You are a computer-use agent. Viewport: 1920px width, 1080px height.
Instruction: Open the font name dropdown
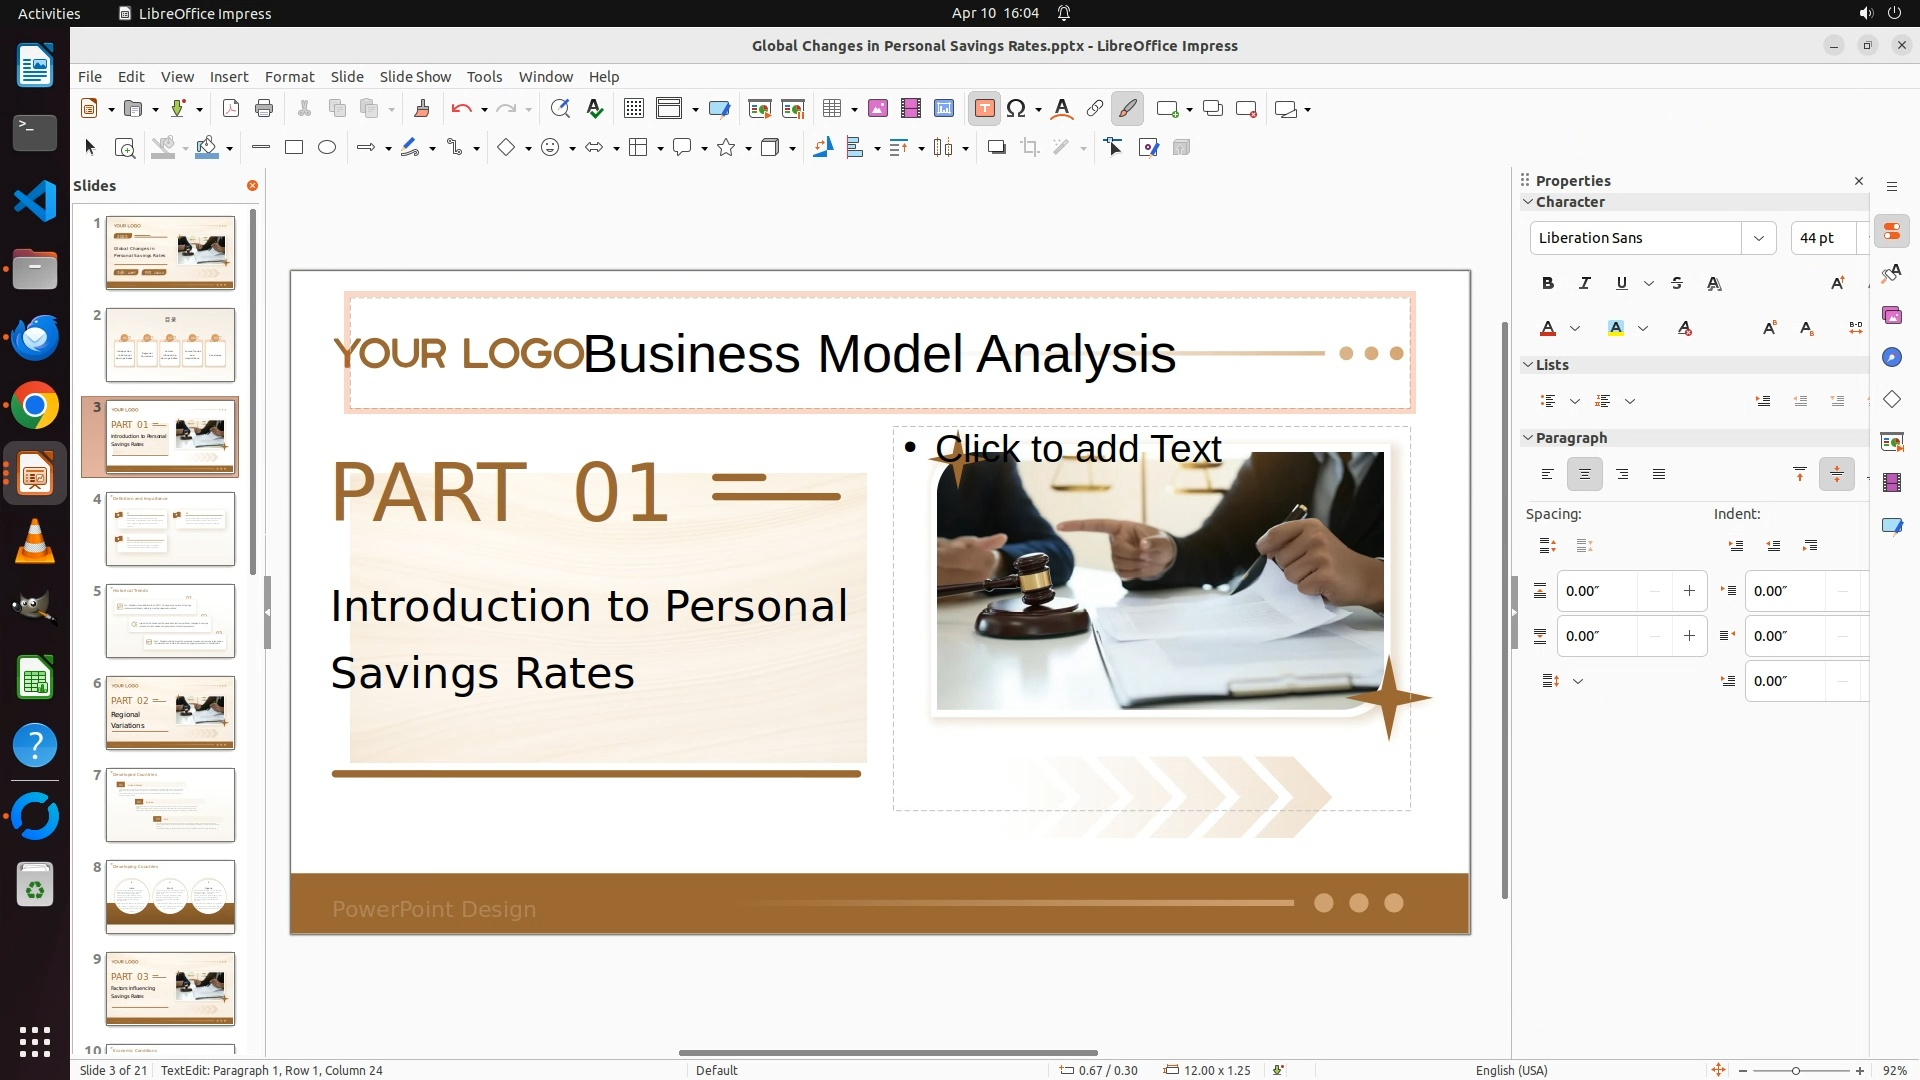[1758, 238]
